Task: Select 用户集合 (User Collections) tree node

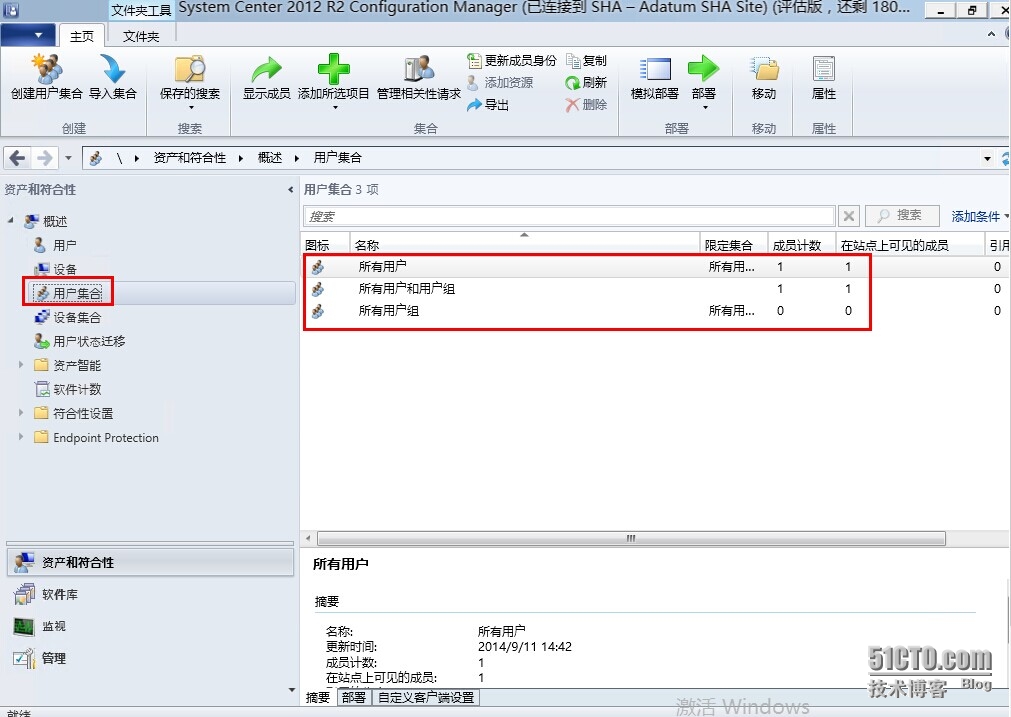Action: [x=68, y=293]
